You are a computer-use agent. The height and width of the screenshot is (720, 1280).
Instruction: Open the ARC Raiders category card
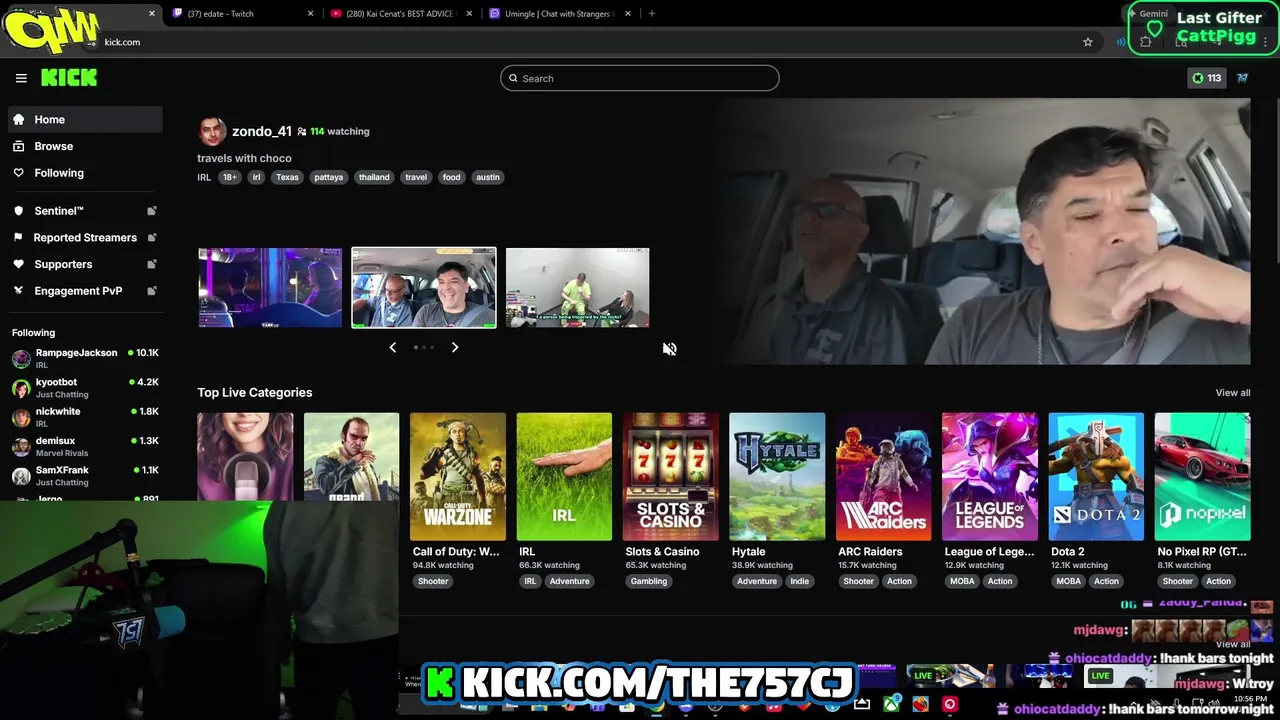(884, 476)
